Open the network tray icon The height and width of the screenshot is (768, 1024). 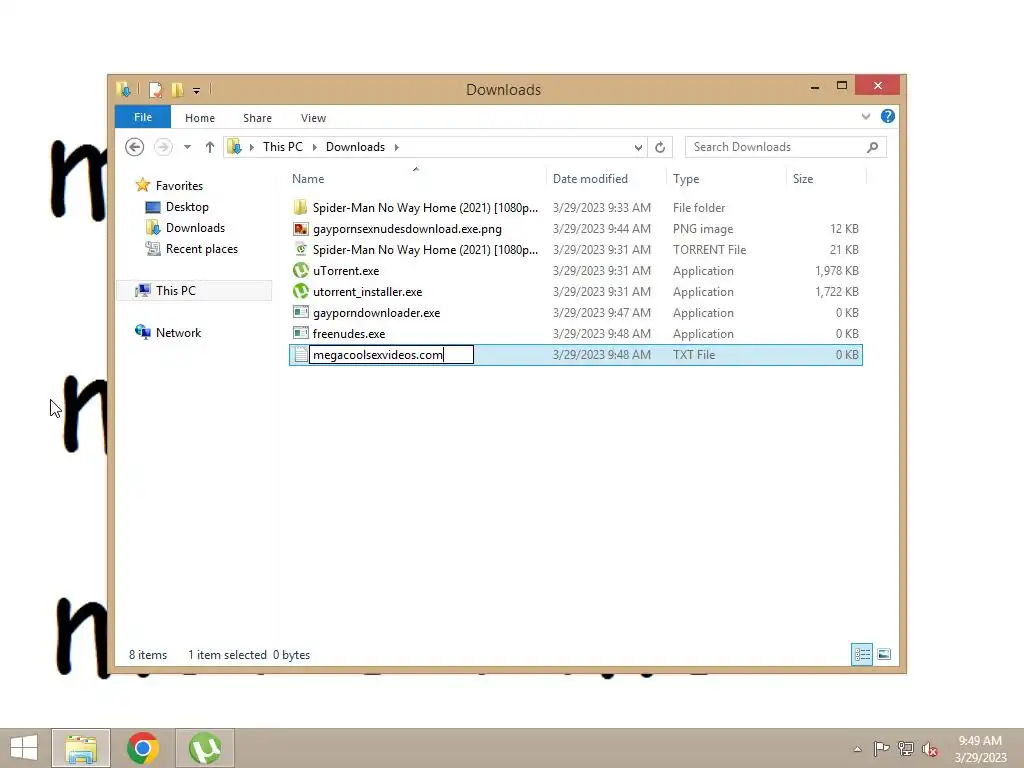(906, 749)
